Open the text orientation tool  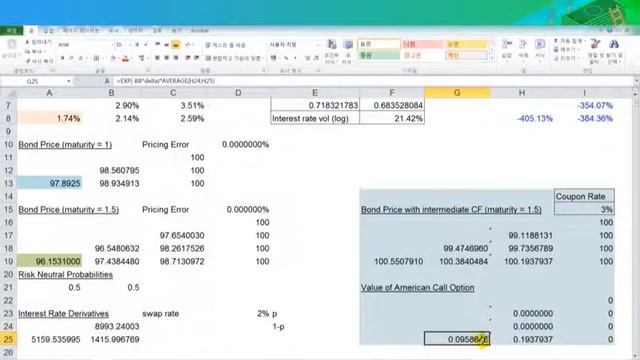189,44
